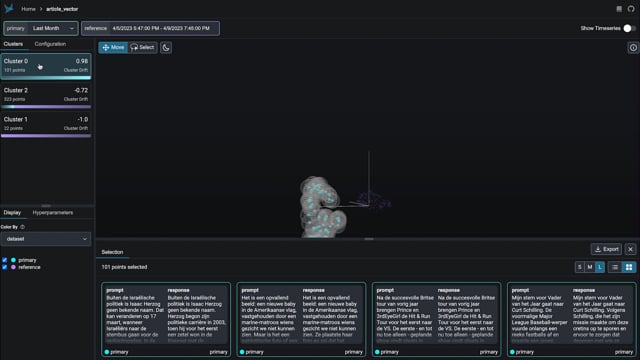Image resolution: width=640 pixels, height=360 pixels.
Task: Select Cluster 2 in the list
Action: click(46, 96)
